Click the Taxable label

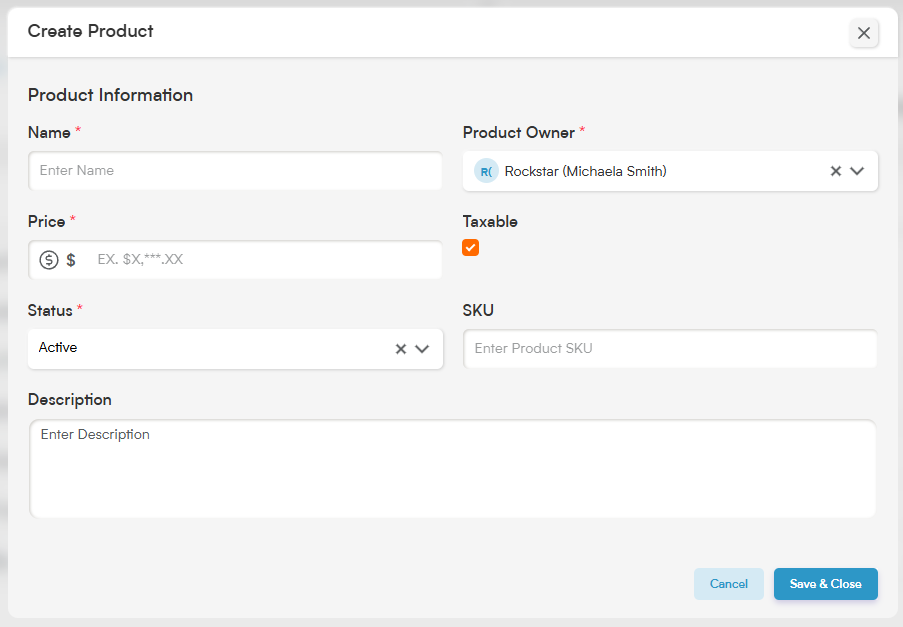tap(490, 222)
